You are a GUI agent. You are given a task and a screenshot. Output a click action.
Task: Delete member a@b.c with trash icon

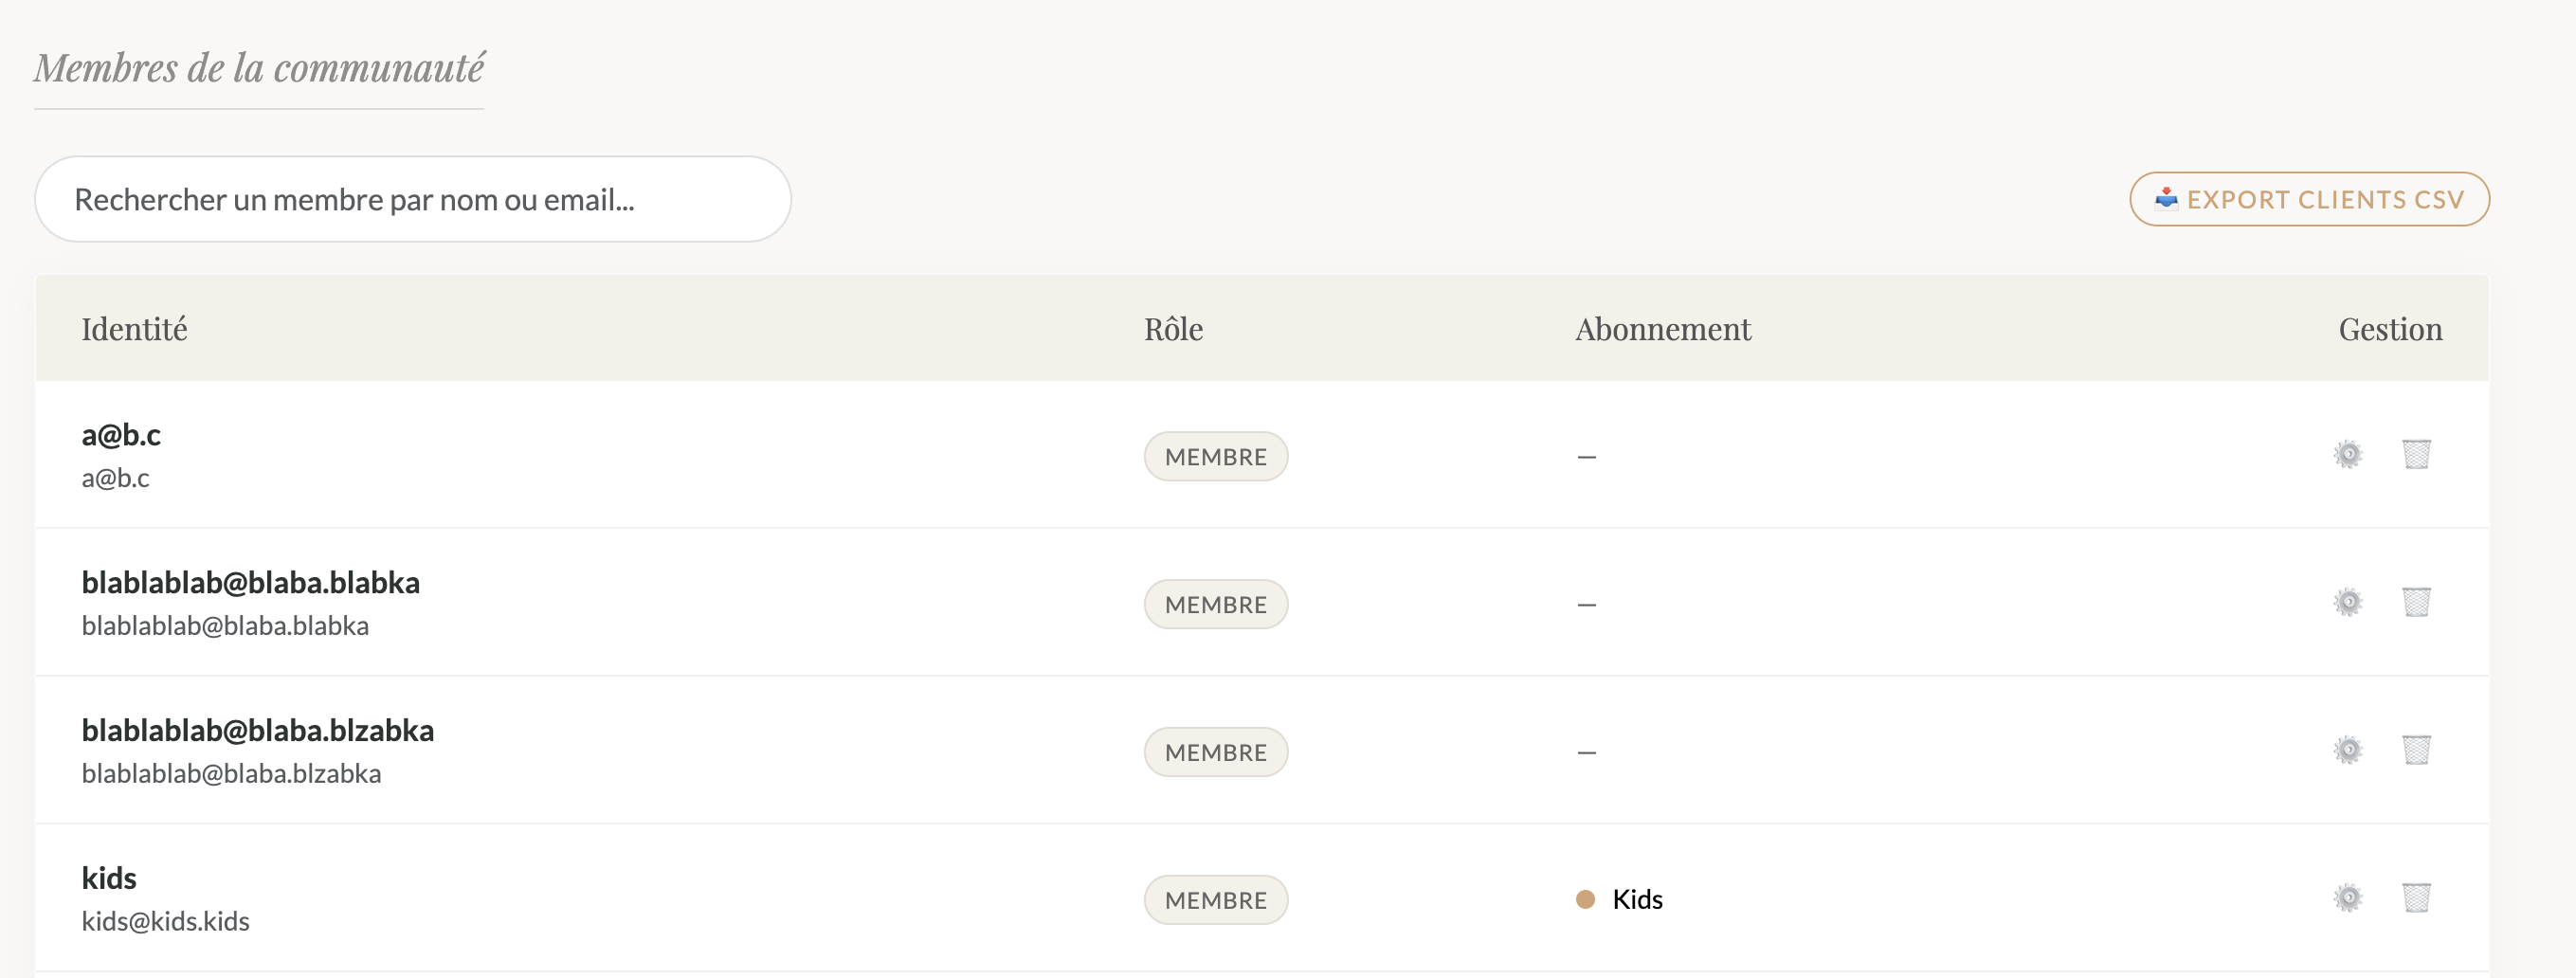(2416, 455)
